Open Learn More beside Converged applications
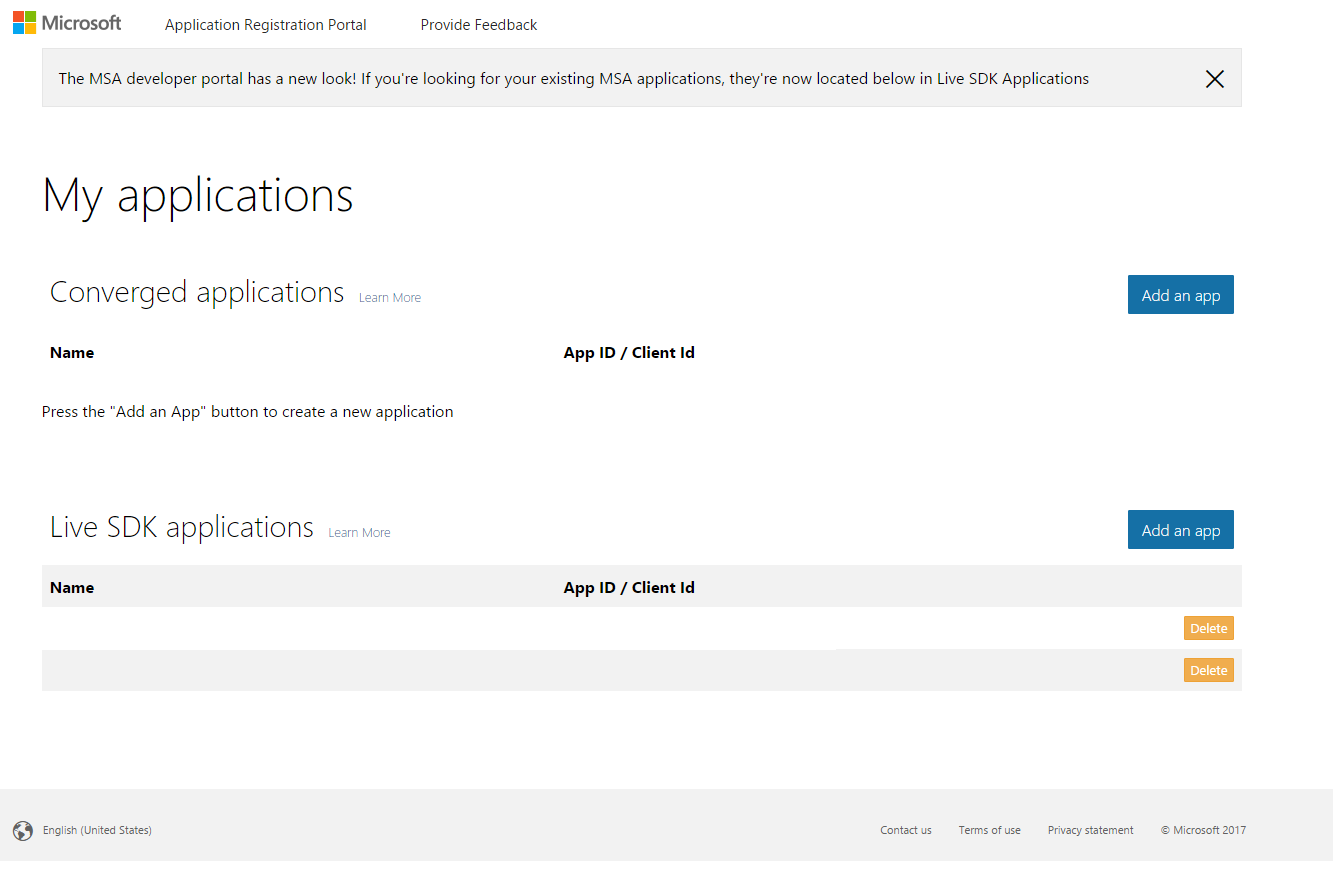This screenshot has width=1333, height=890. click(x=389, y=298)
